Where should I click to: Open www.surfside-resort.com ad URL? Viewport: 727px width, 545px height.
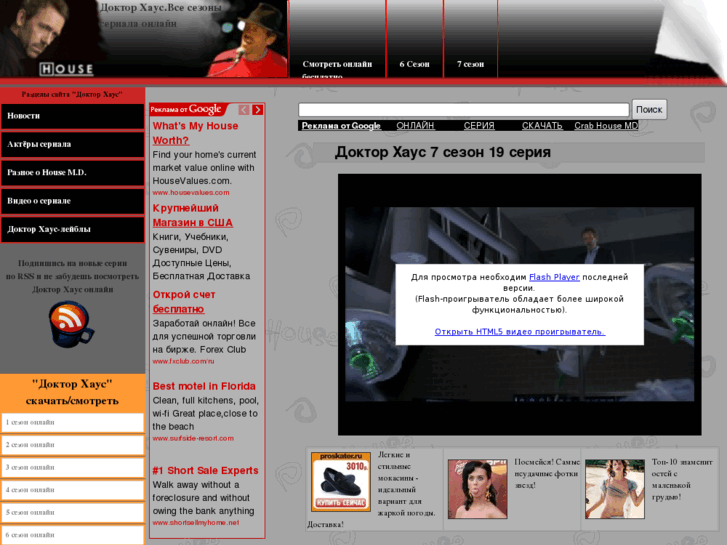click(193, 438)
